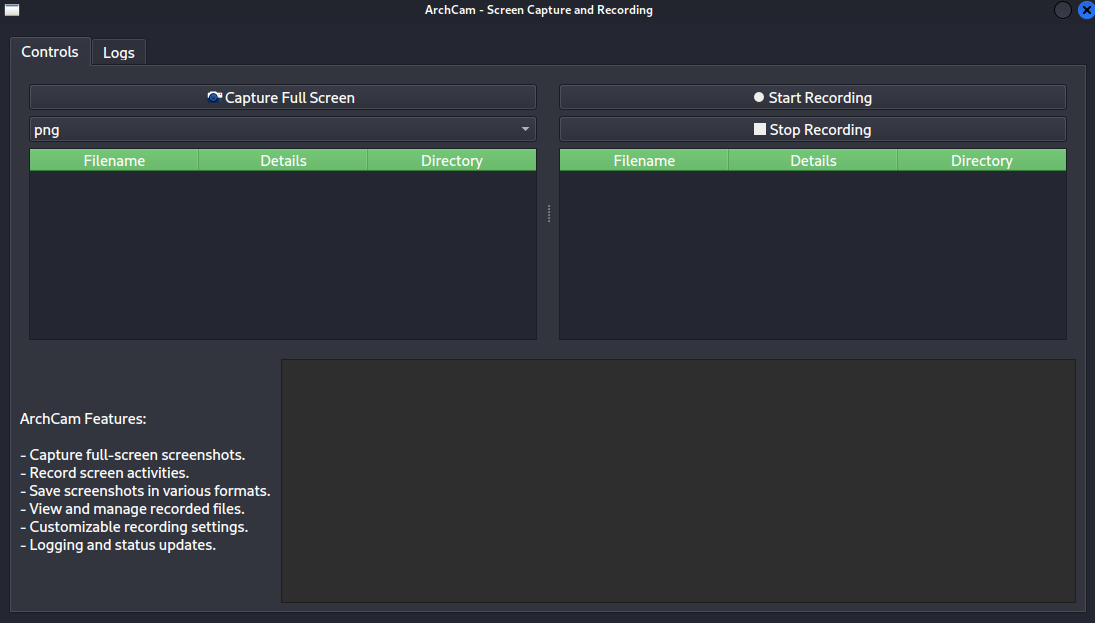Click the splitter handle between the two file panels
Screen dimensions: 1095x623
[548, 214]
